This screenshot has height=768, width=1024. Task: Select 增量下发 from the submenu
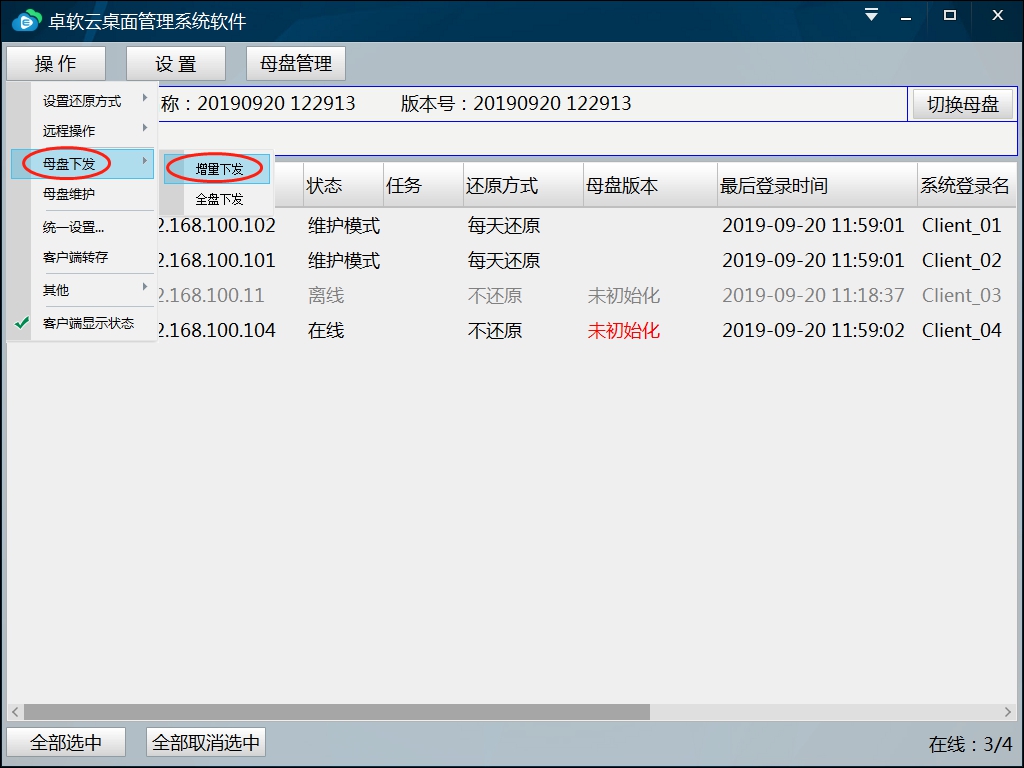pos(219,169)
